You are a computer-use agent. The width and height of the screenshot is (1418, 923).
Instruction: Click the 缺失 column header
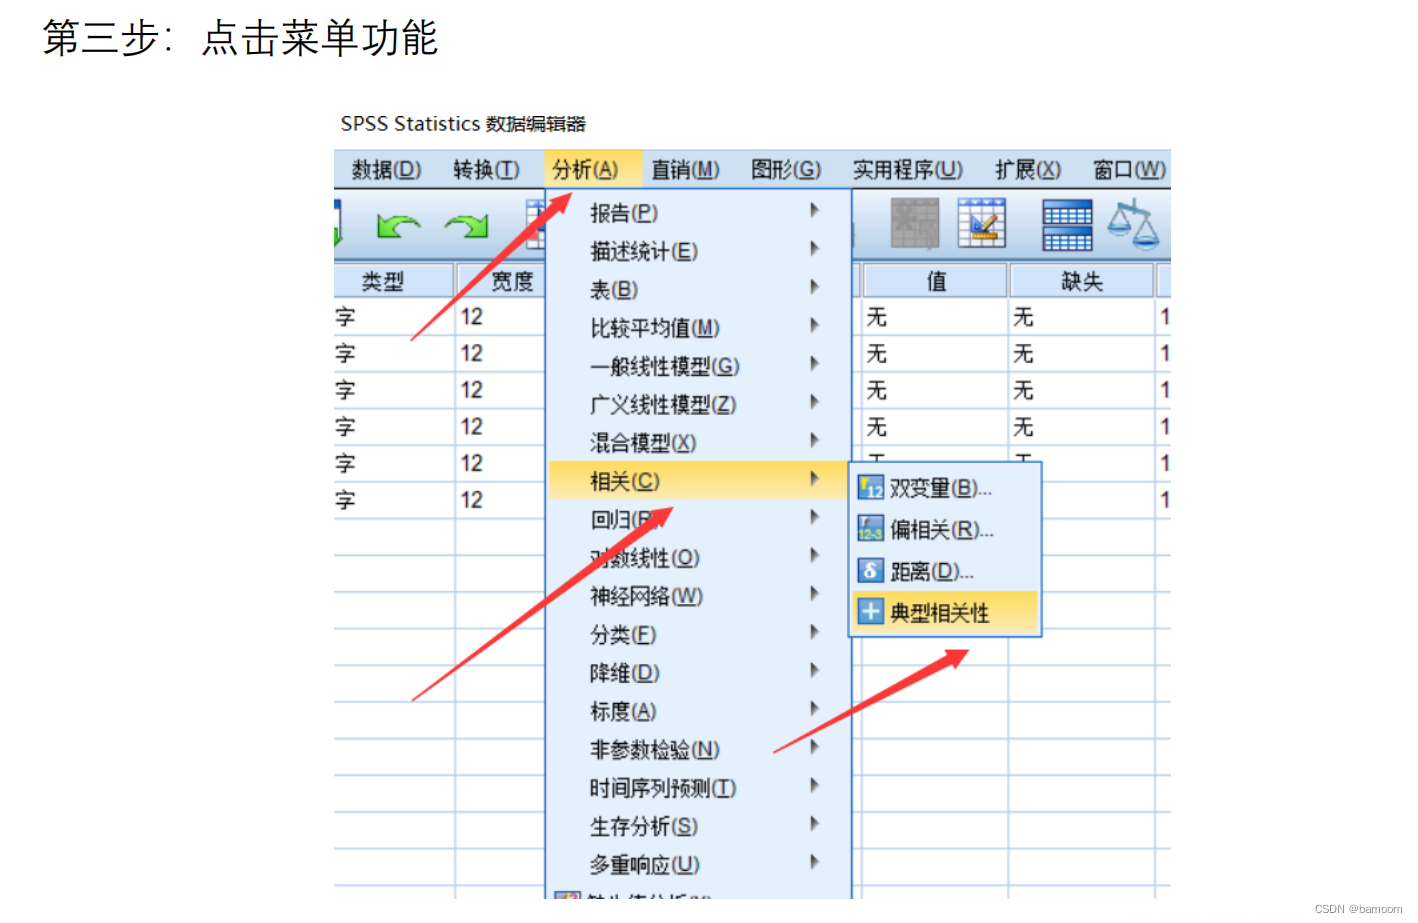coord(1081,281)
